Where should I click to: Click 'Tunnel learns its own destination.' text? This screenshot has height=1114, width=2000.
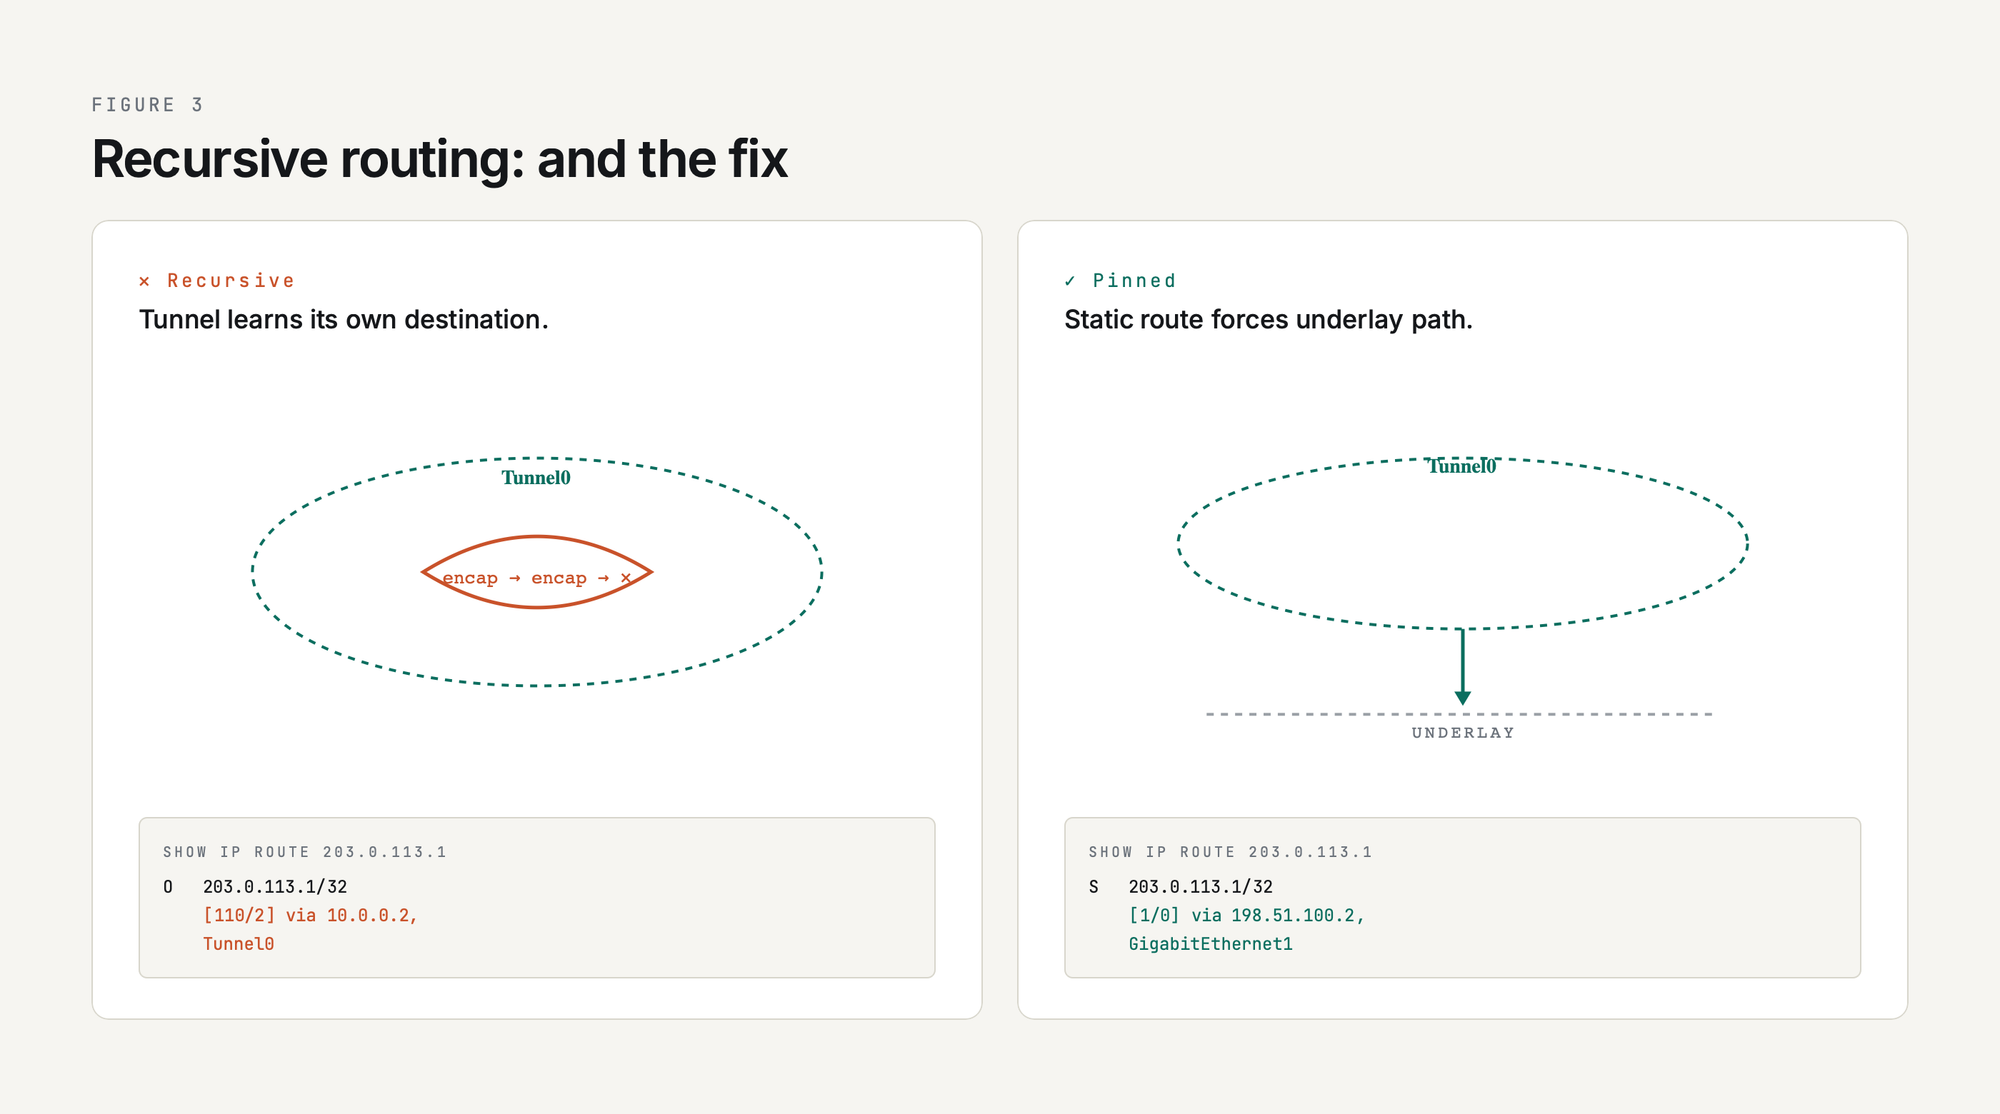[x=344, y=320]
